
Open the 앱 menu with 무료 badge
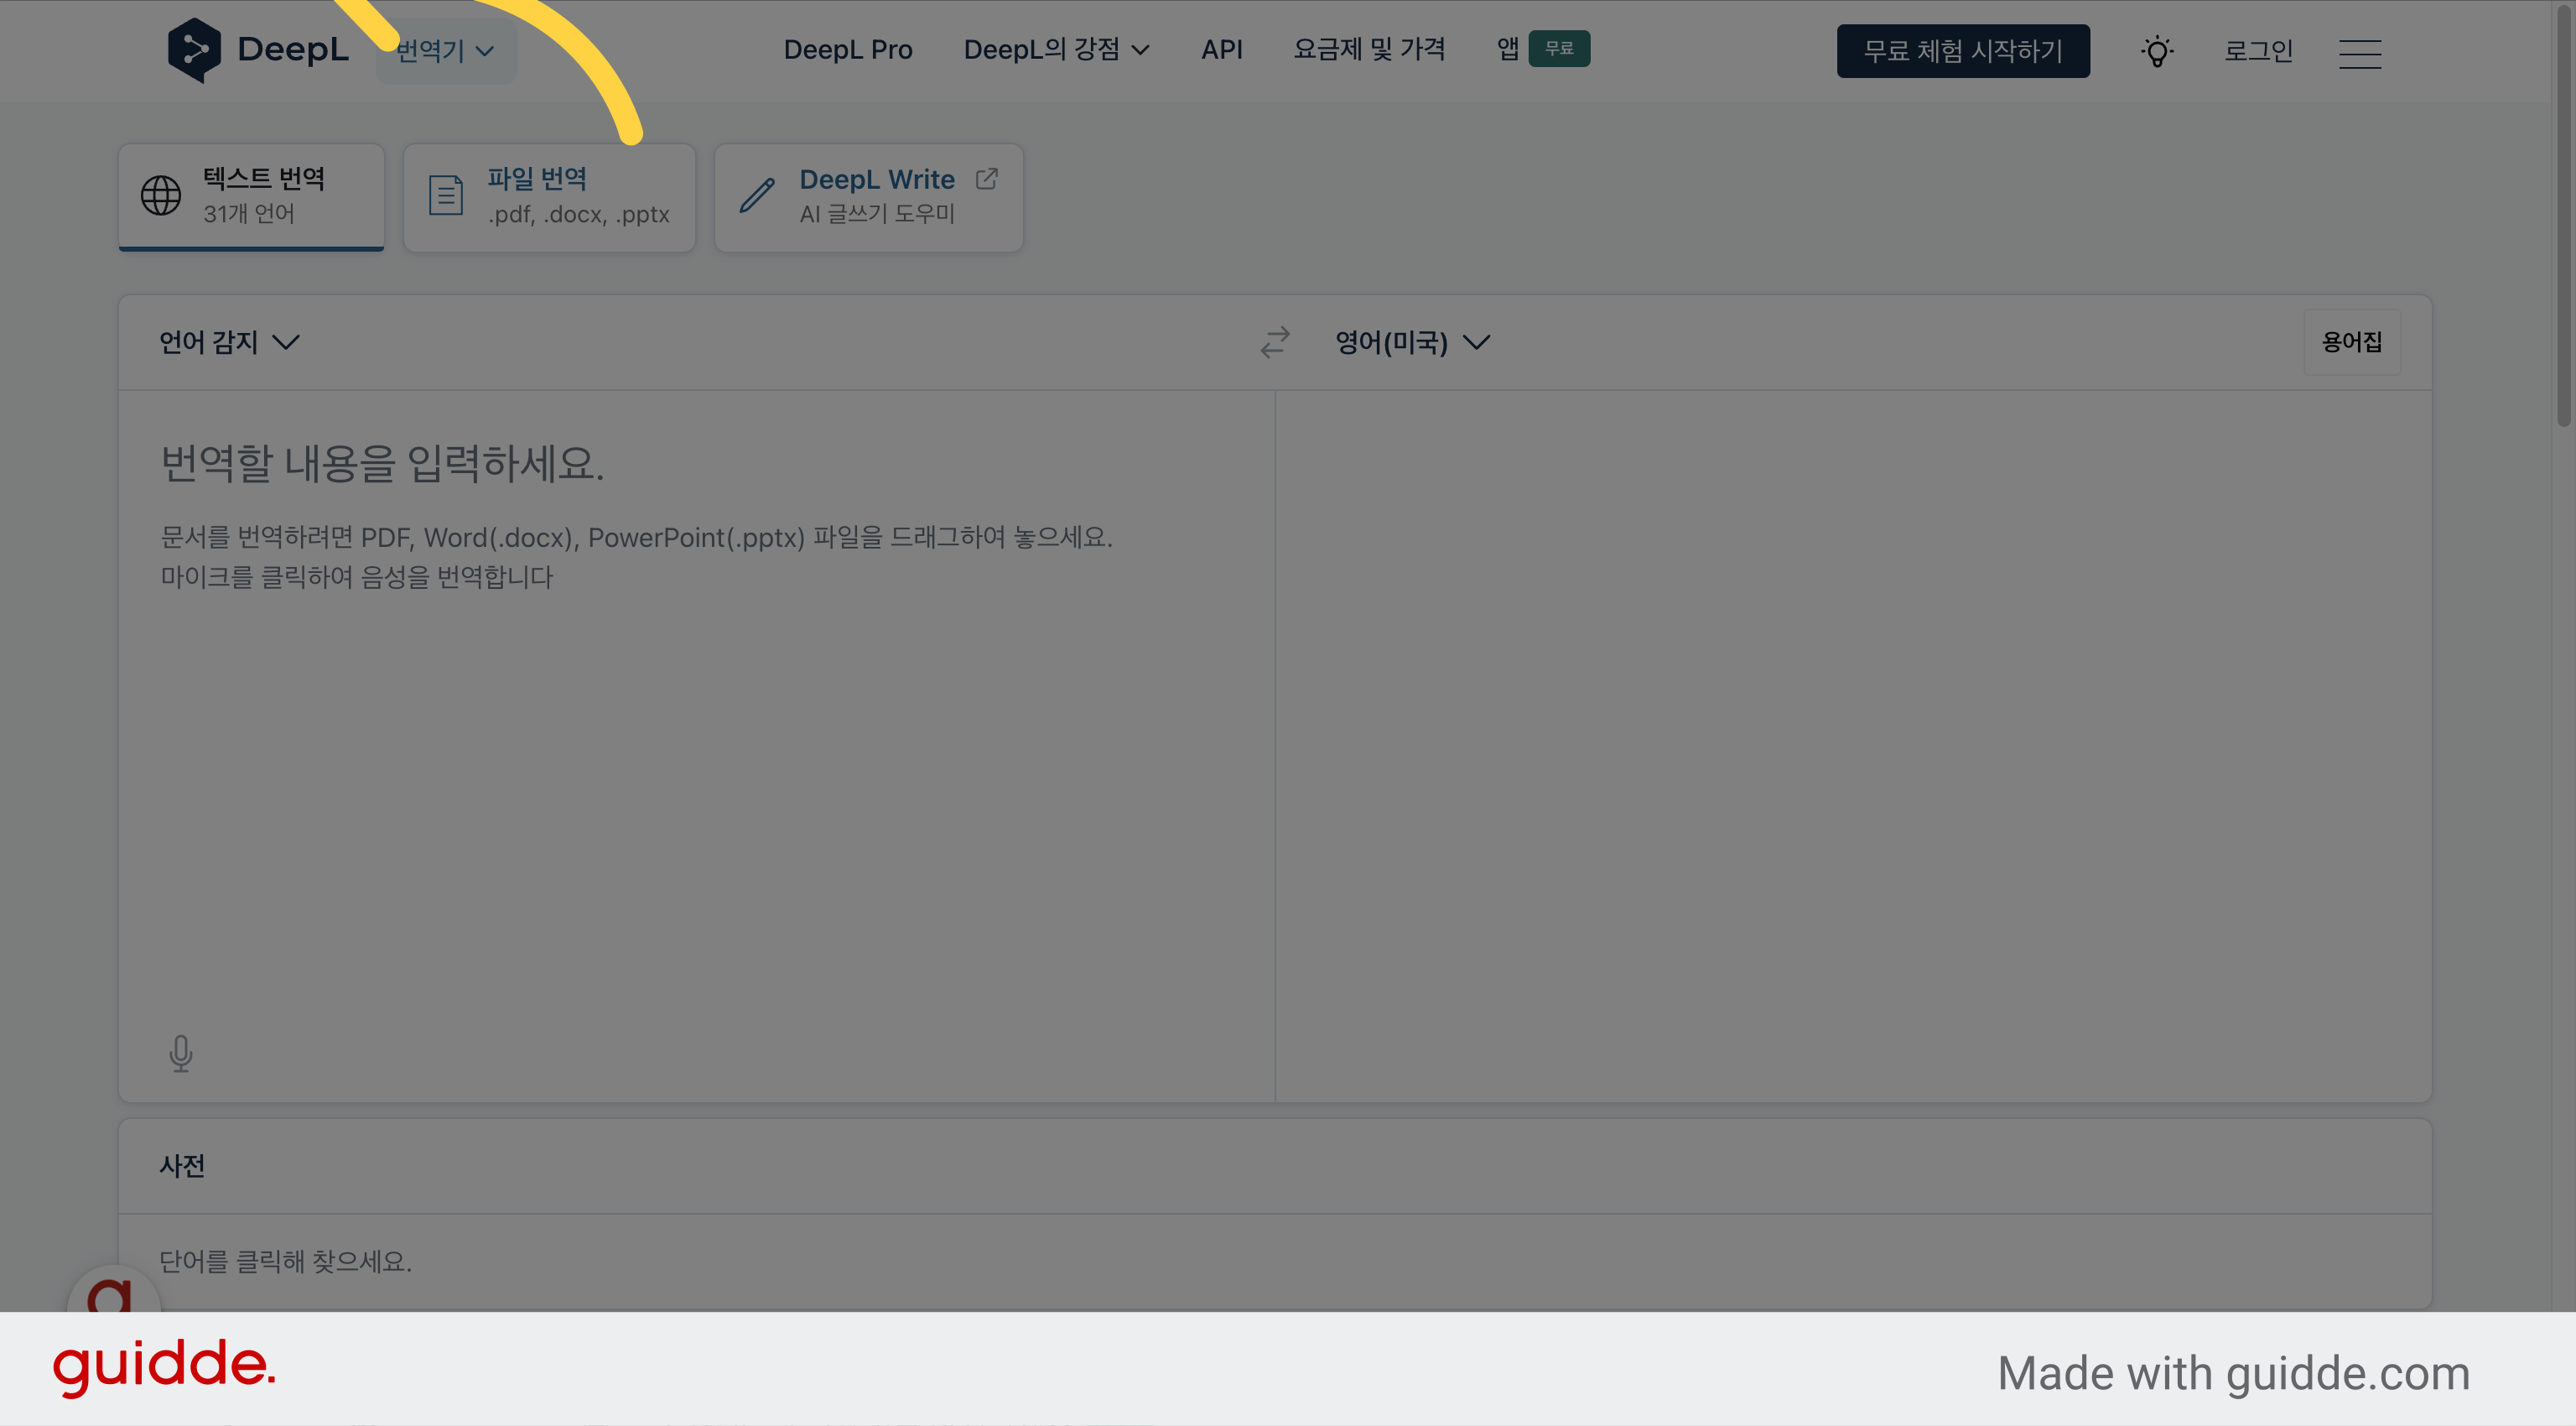coord(1542,49)
